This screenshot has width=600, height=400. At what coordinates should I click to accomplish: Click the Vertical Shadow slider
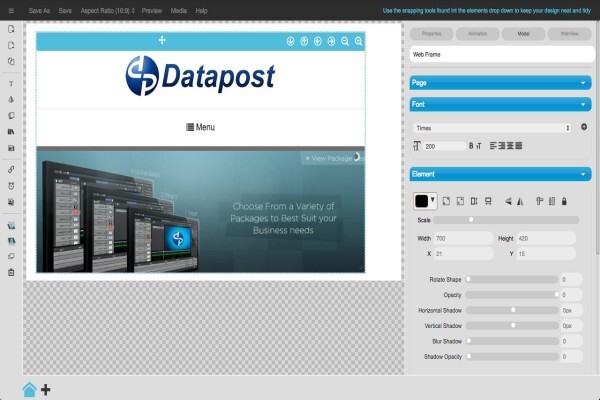pos(512,325)
